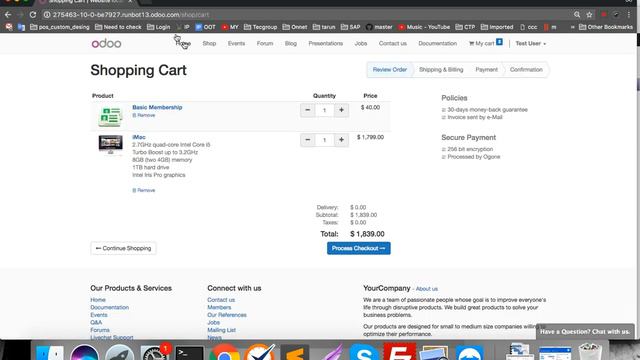
Task: Open Presentations menu item
Action: click(x=326, y=43)
